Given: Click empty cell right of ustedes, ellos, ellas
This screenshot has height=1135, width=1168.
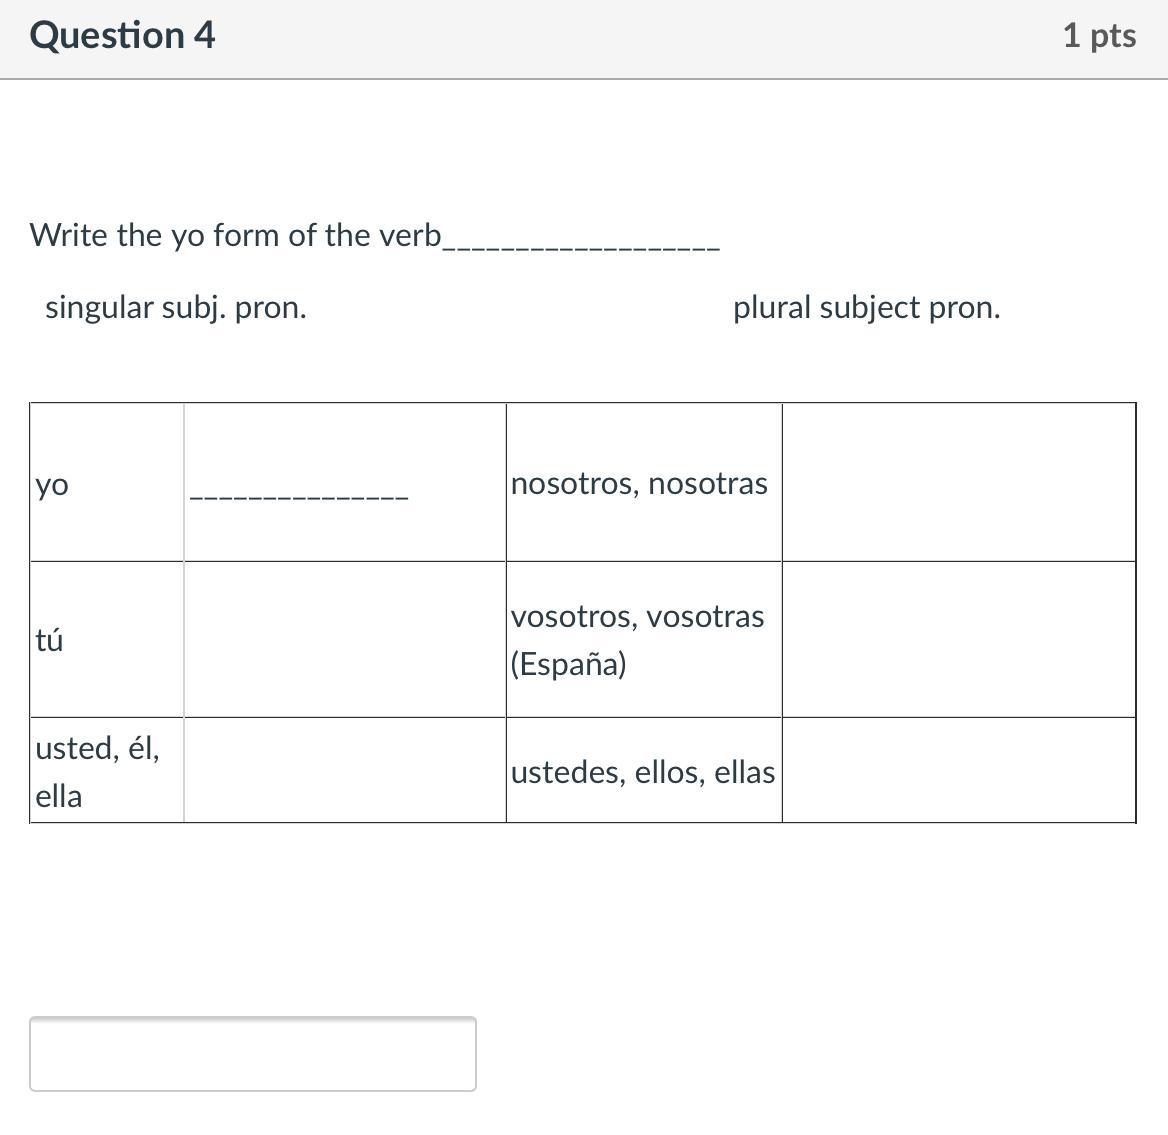Looking at the screenshot, I should [x=958, y=770].
